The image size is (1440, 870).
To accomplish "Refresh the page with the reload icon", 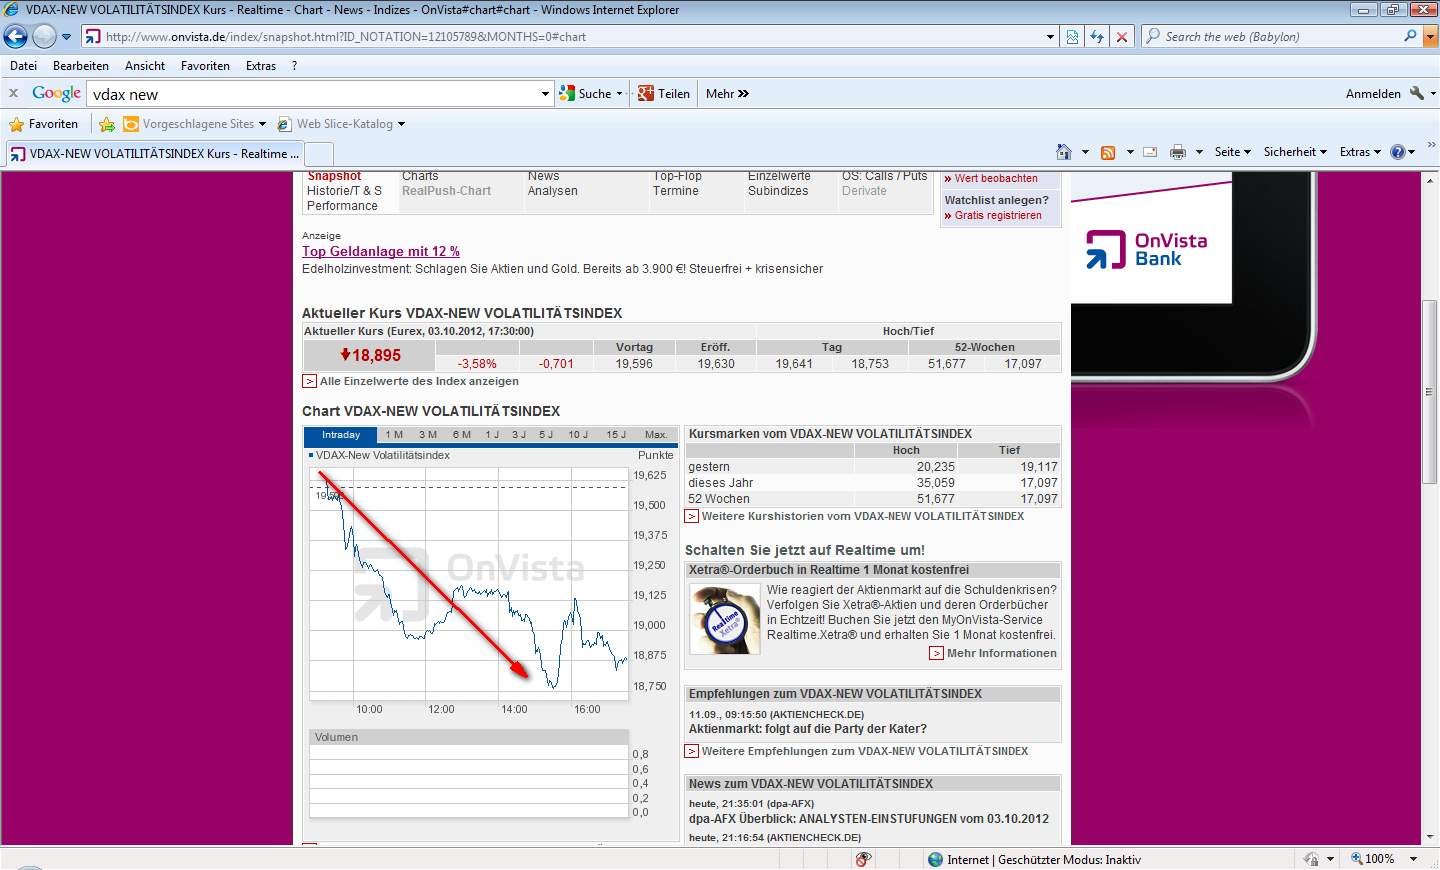I will pyautogui.click(x=1097, y=37).
